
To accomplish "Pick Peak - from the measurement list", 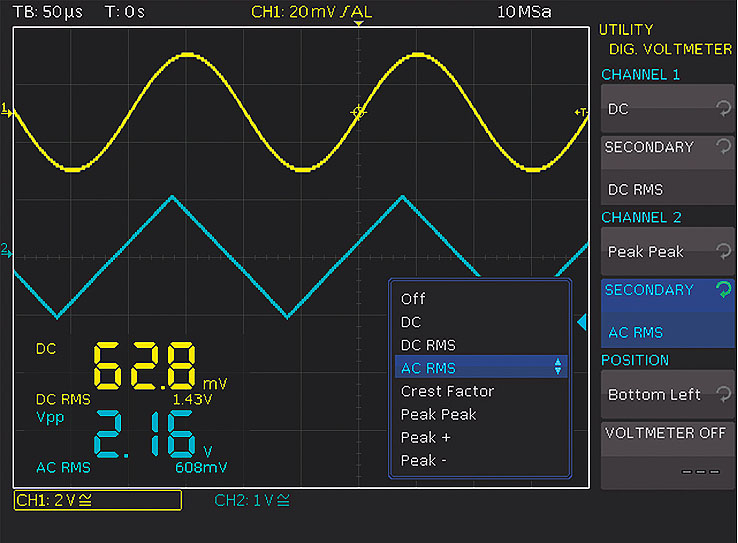I will click(x=425, y=460).
